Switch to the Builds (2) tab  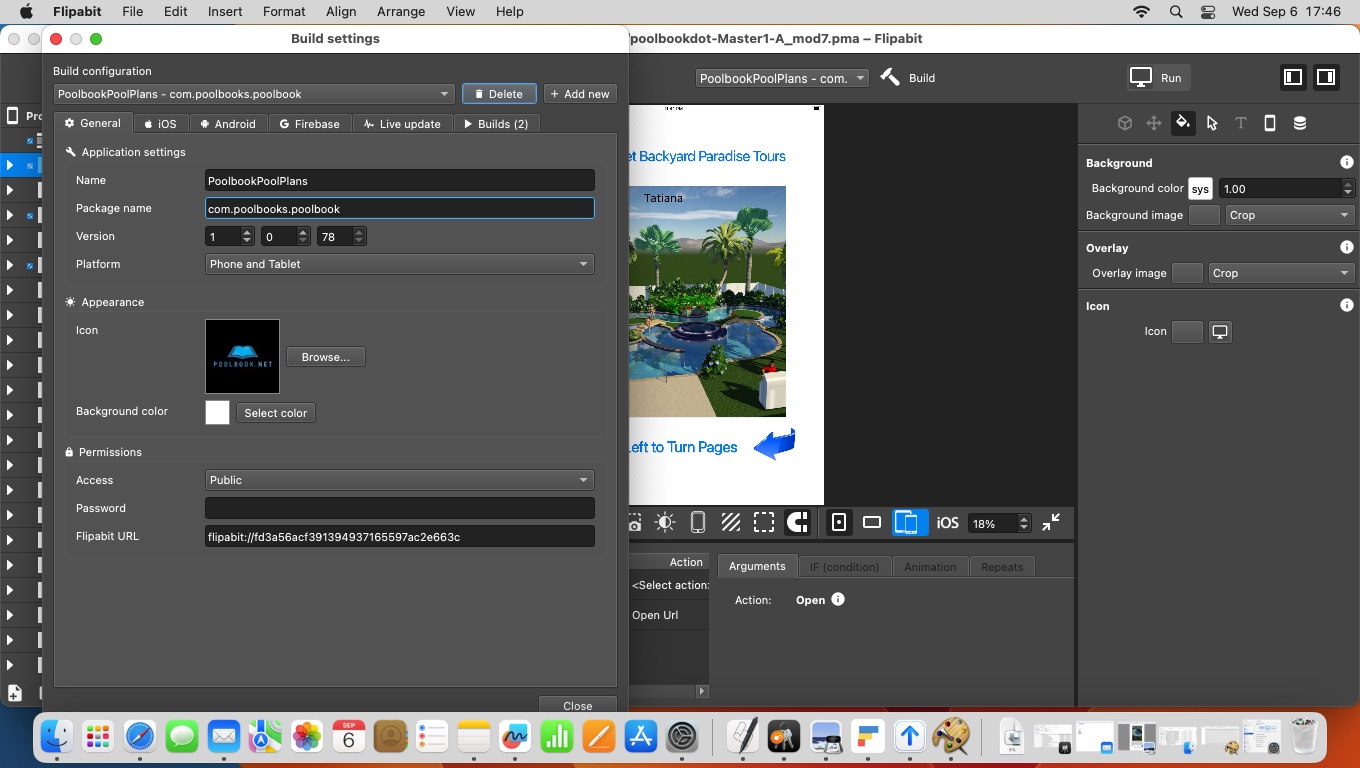pyautogui.click(x=496, y=124)
